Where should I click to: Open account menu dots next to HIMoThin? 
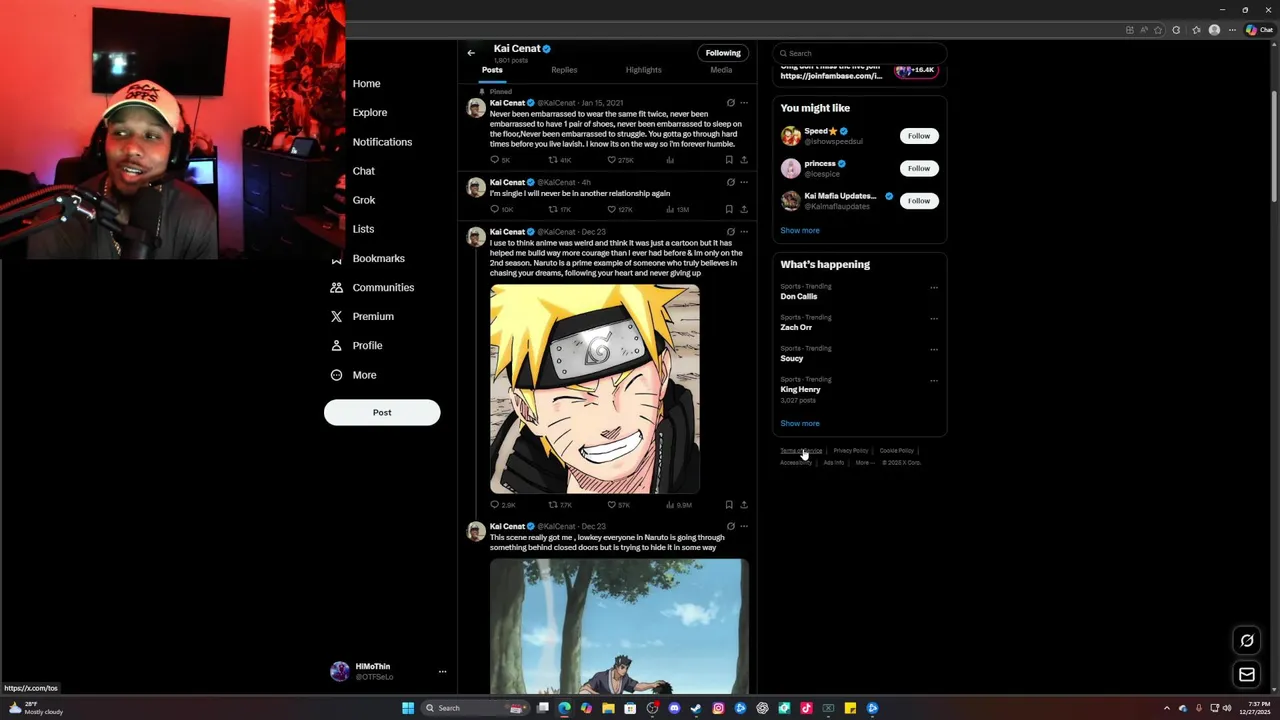pyautogui.click(x=442, y=672)
